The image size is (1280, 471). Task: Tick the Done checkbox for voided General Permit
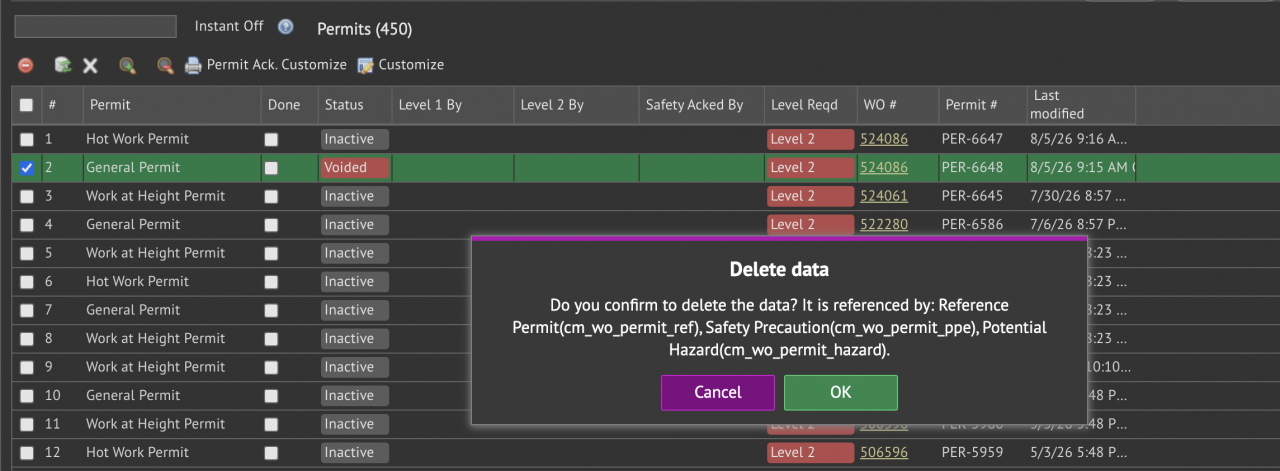coord(271,168)
